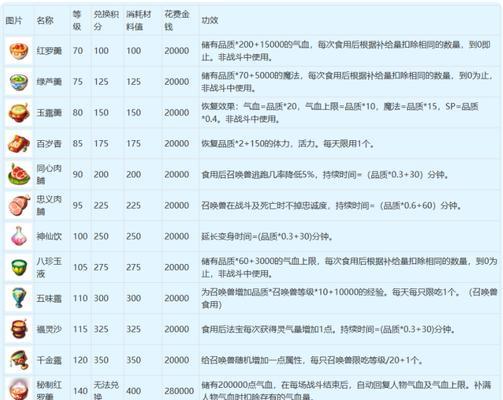Select the 五味露 goblet picture
503x400 pixels.
coord(19,298)
